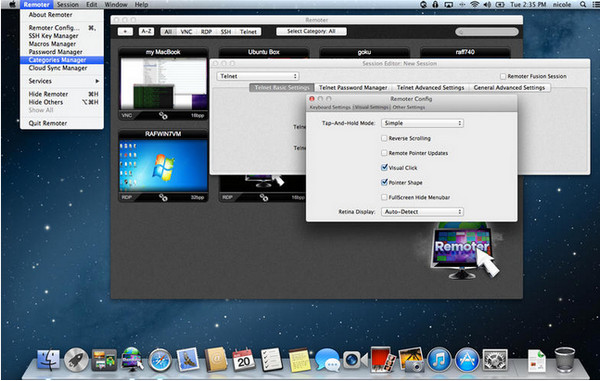Open Calendar icon showing 20
The width and height of the screenshot is (600, 381).
click(243, 360)
